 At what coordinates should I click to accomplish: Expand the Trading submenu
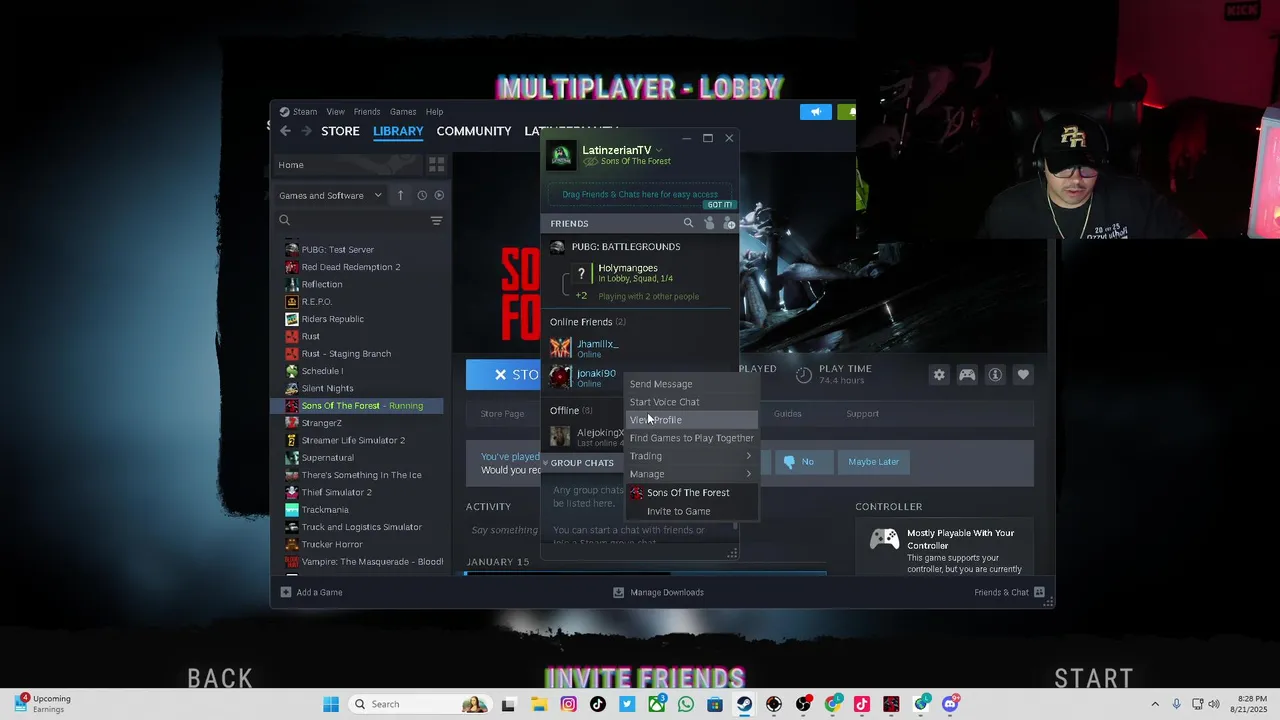coord(691,456)
